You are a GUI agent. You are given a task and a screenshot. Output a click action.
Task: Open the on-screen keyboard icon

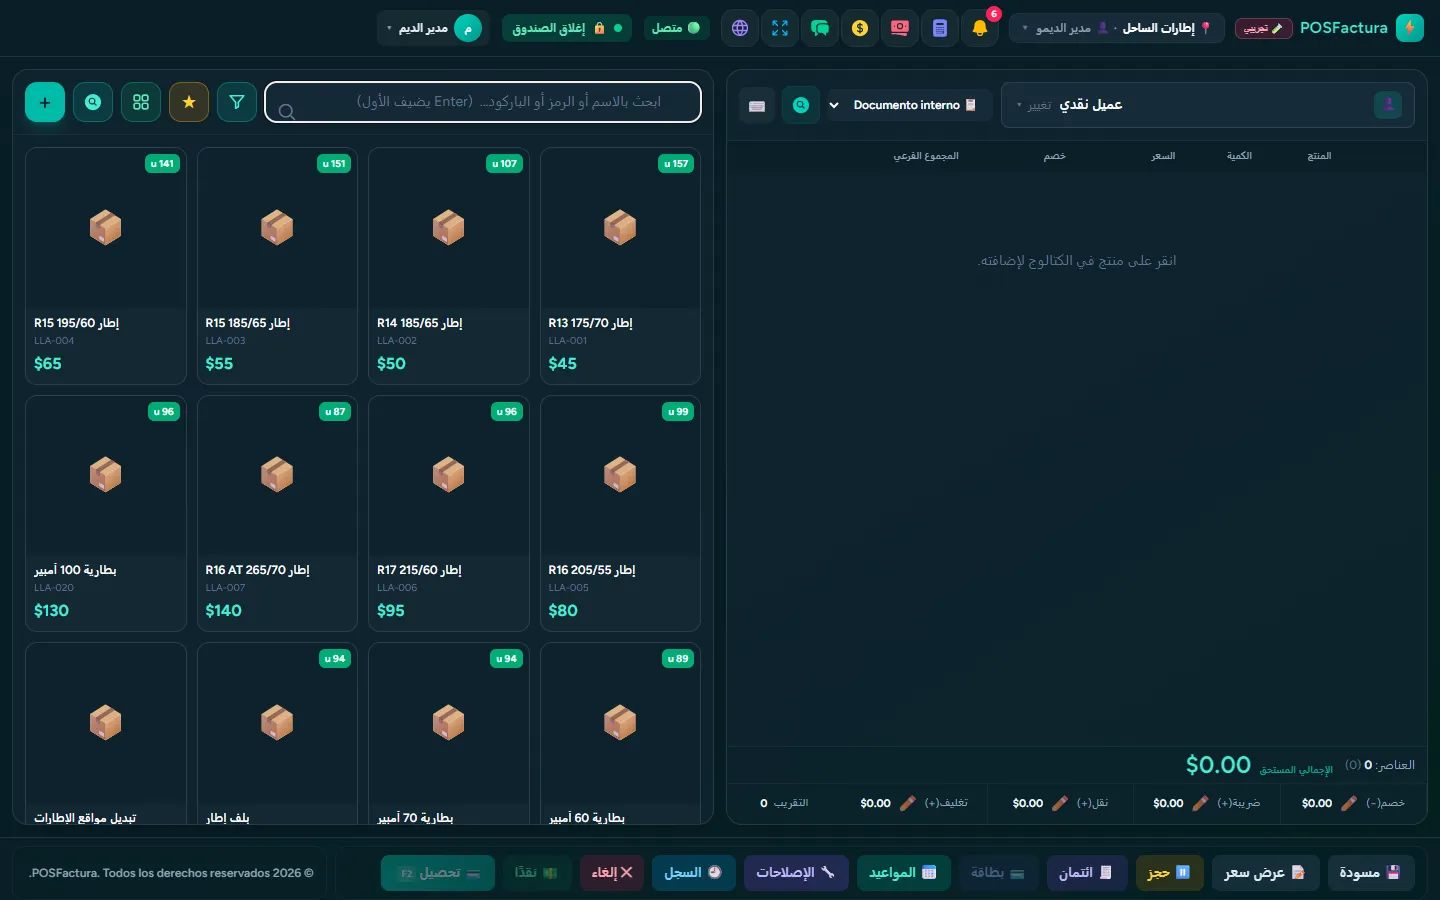coord(757,105)
